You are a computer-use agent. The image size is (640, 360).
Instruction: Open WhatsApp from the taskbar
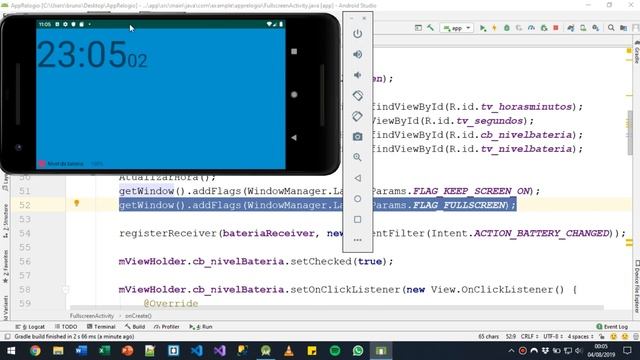coord(358,351)
